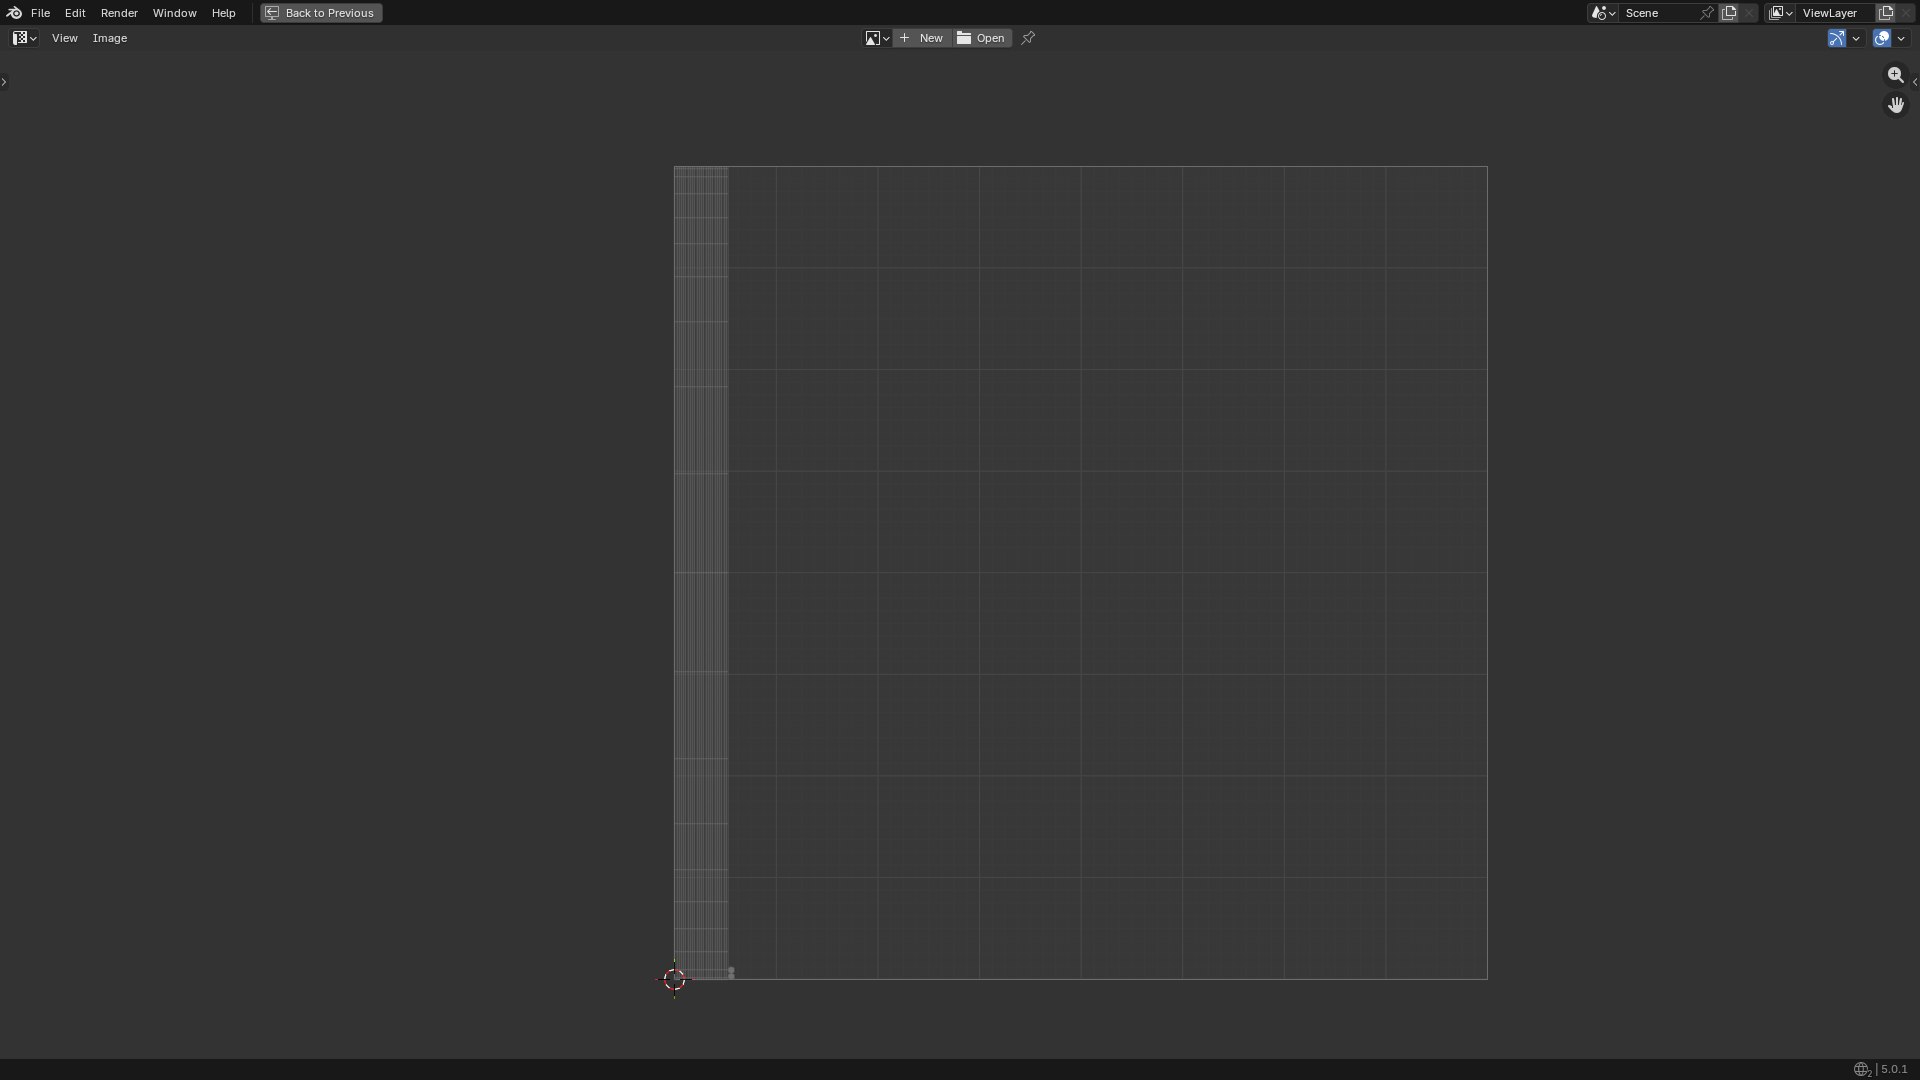Toggle image pin icon in header
This screenshot has width=1920, height=1080.
pos(1028,38)
